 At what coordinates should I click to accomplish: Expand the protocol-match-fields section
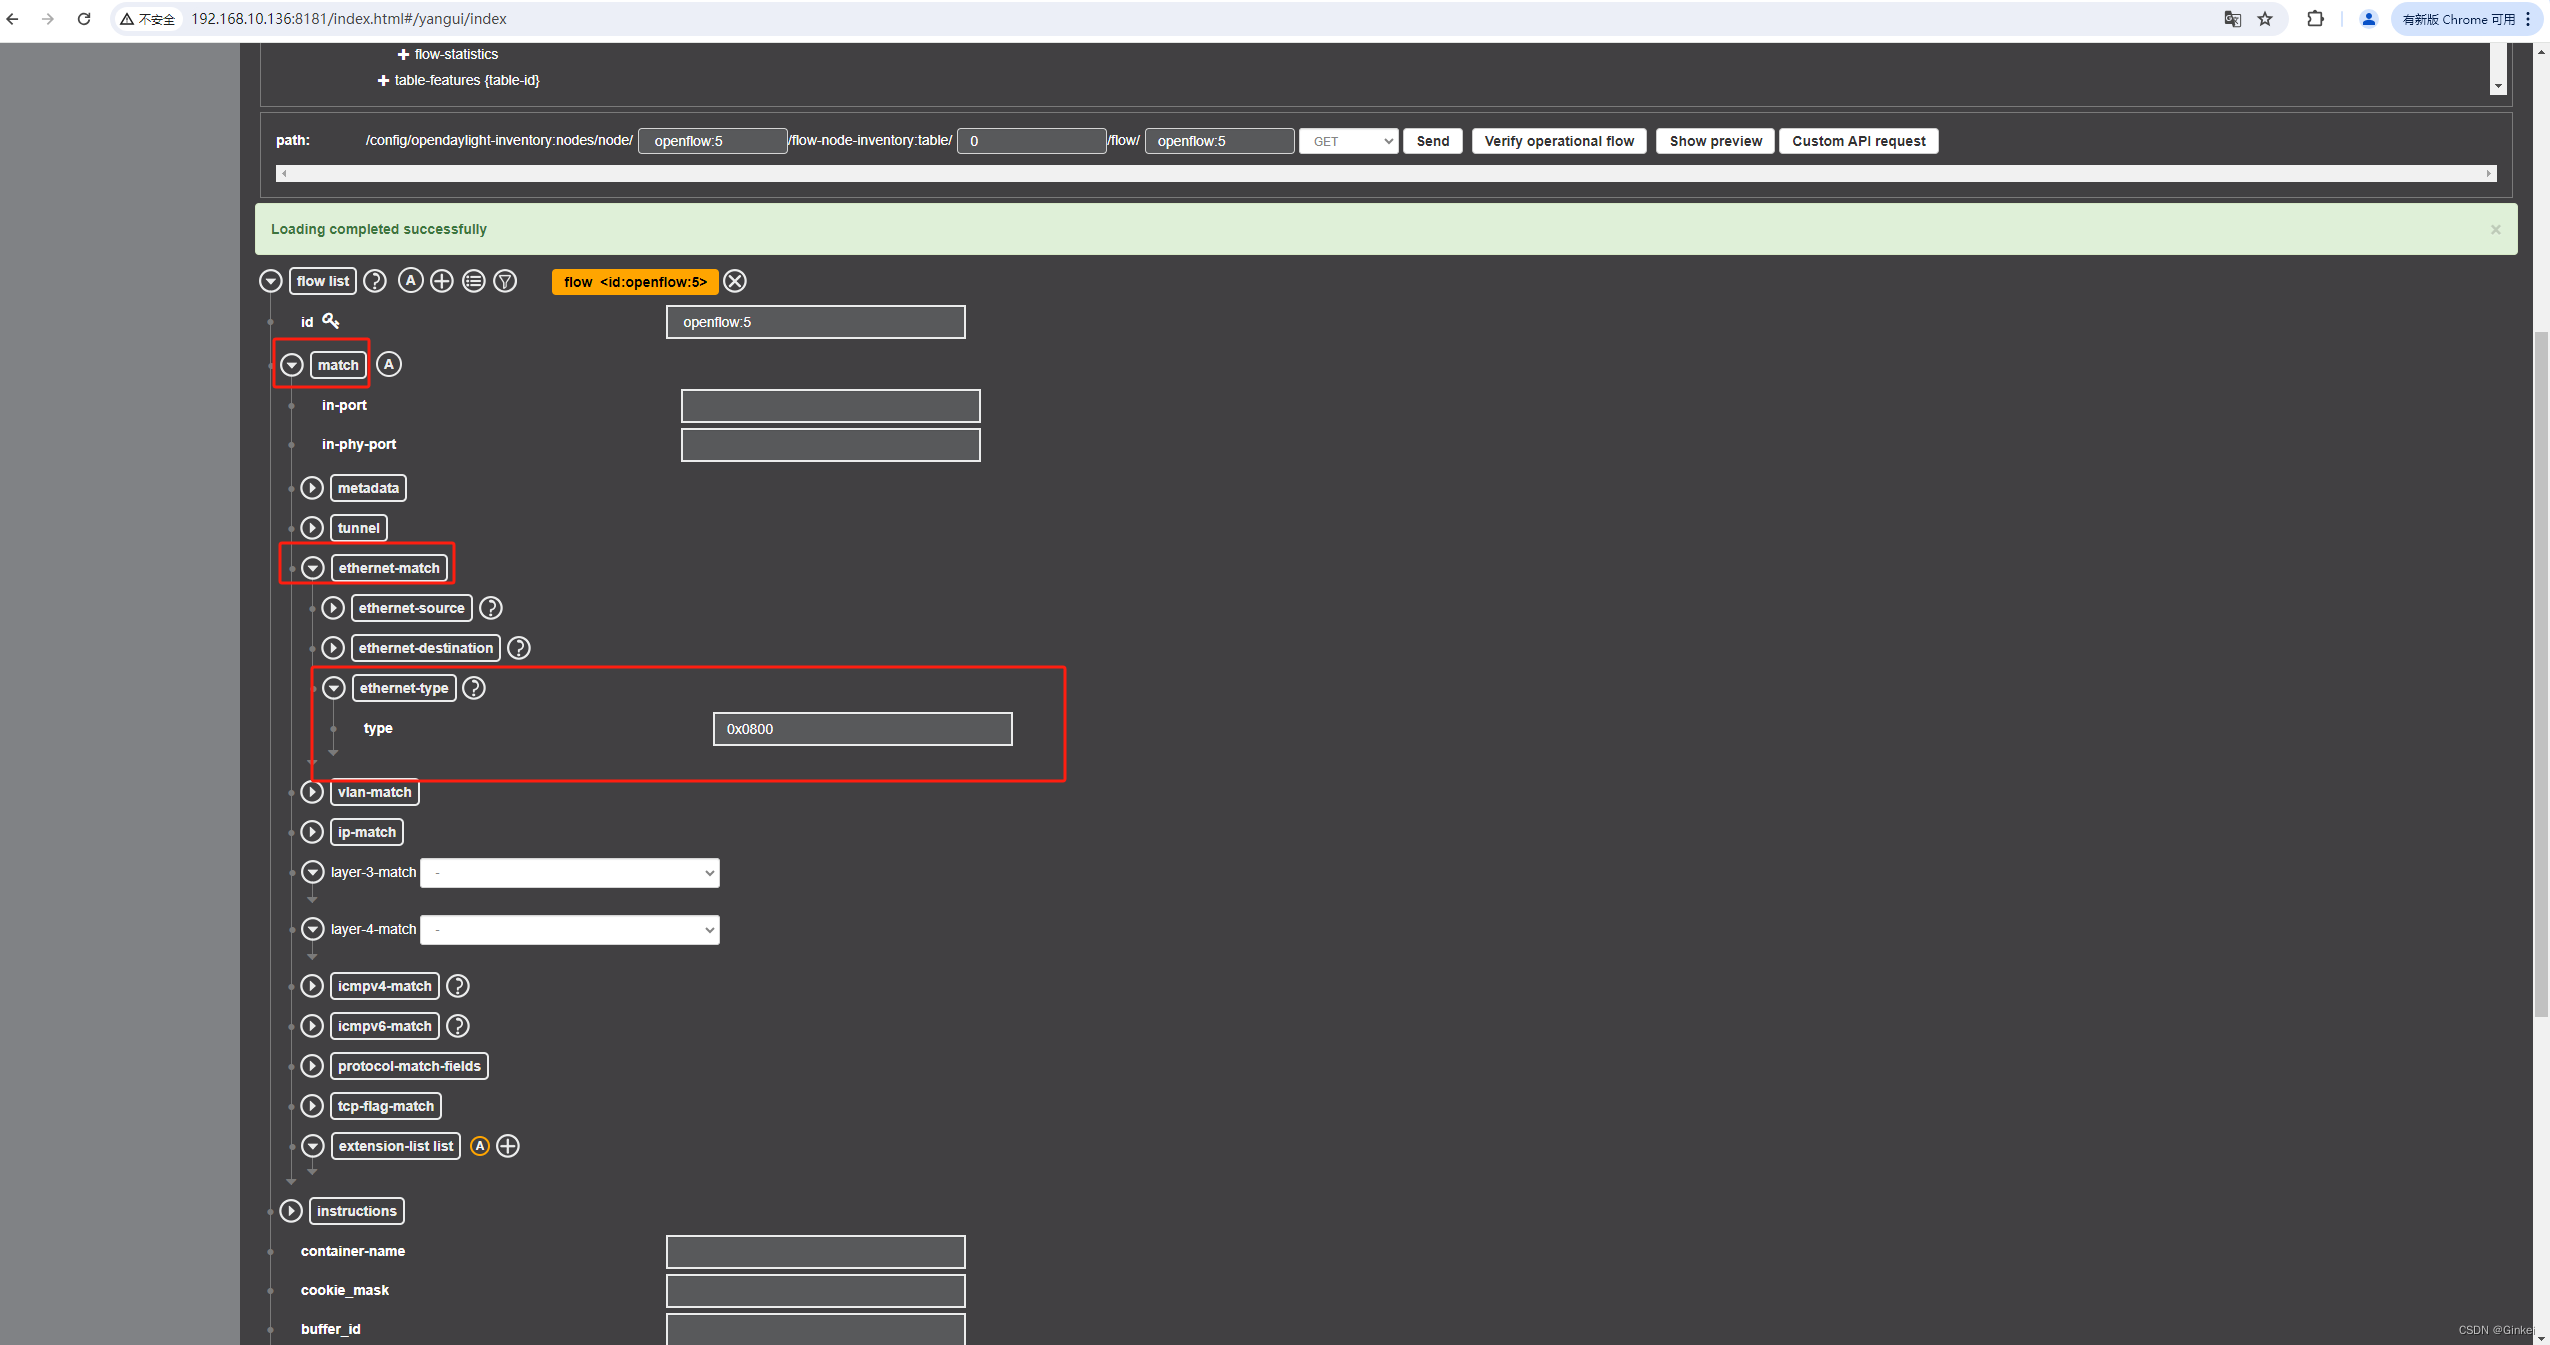click(x=312, y=1065)
